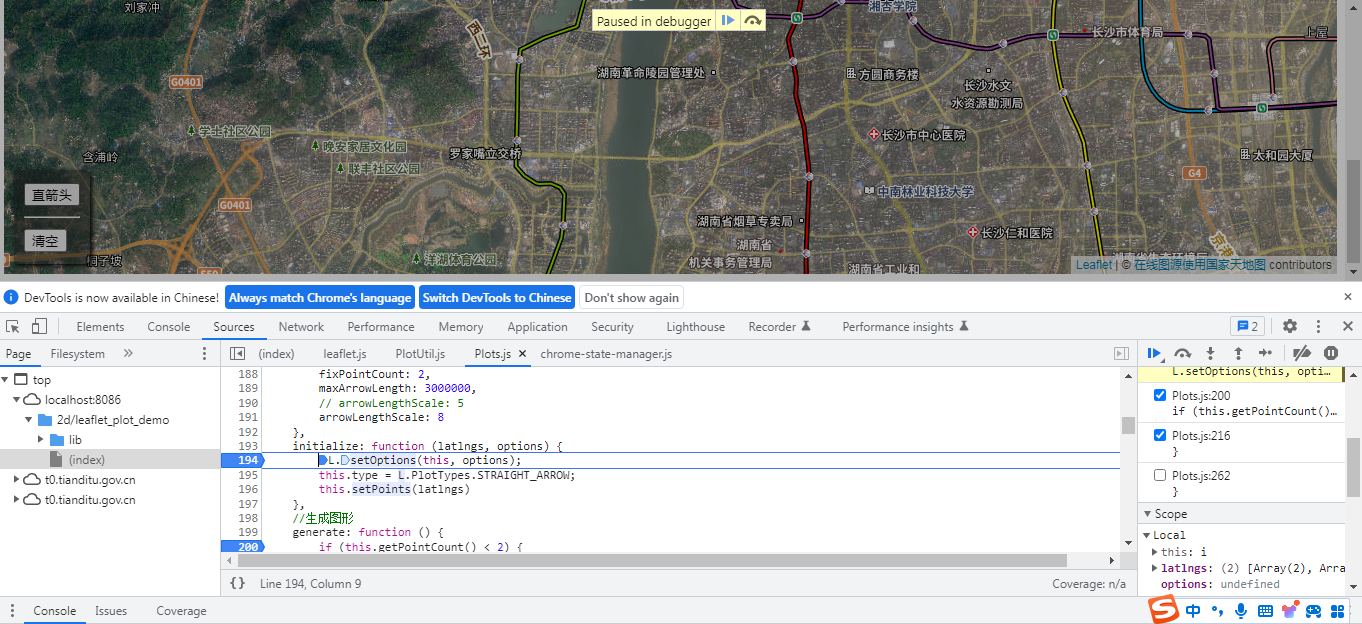Click the Sogou input method icon
1362x624 pixels.
(x=1163, y=610)
